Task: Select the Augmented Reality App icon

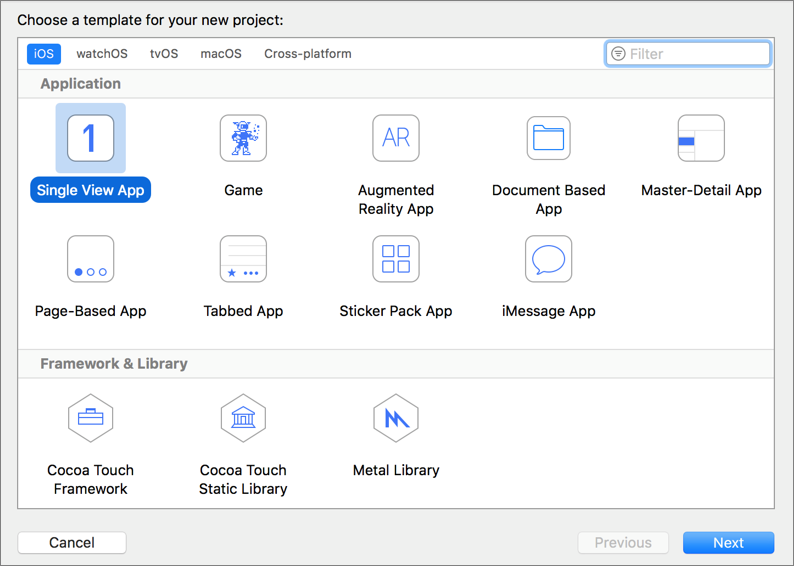Action: 396,138
